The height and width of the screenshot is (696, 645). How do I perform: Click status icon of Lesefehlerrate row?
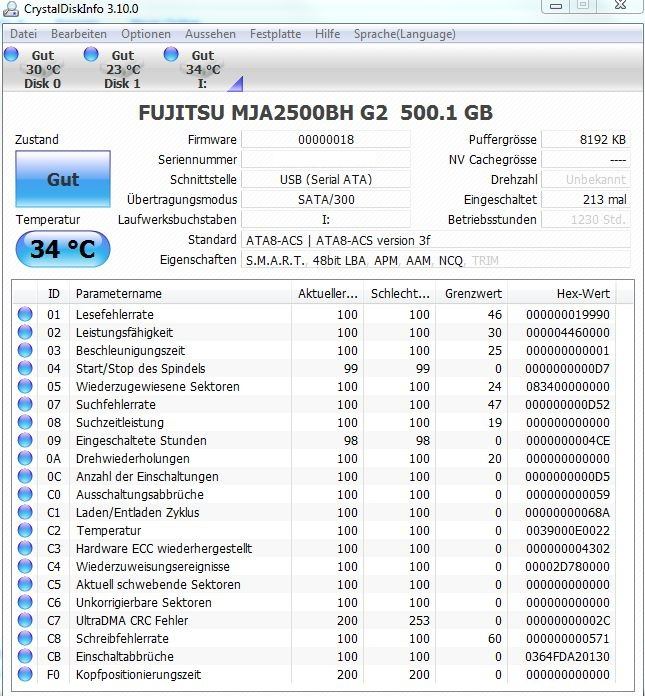25,314
